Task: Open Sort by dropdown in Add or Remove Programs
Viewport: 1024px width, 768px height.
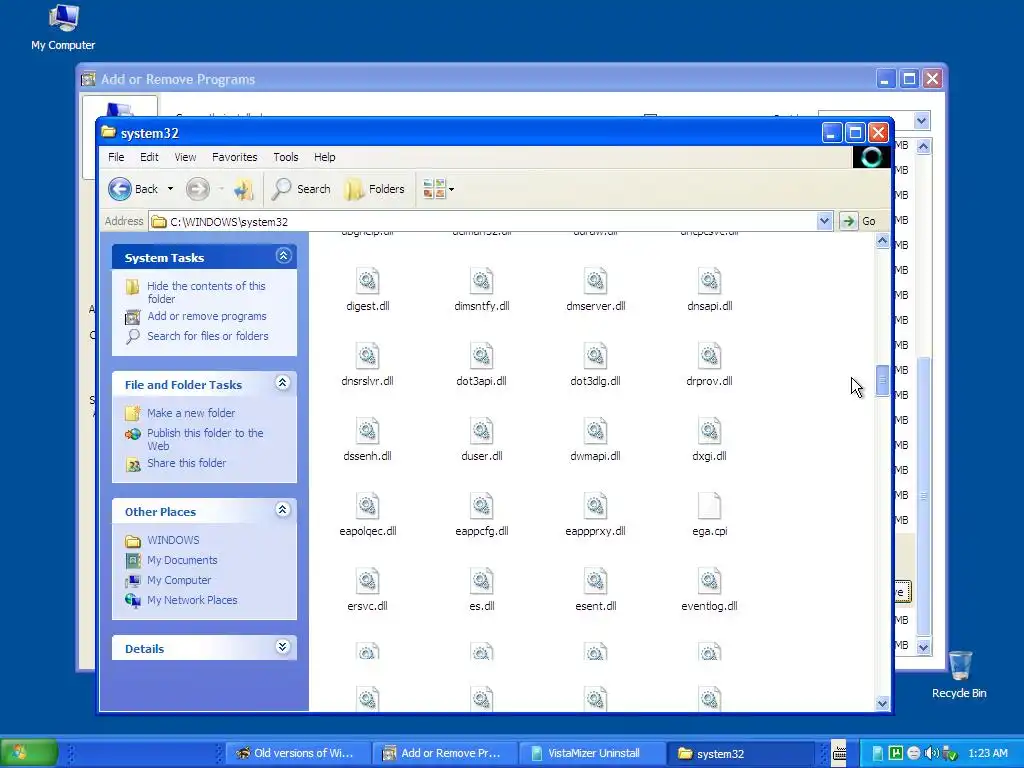Action: (x=921, y=120)
